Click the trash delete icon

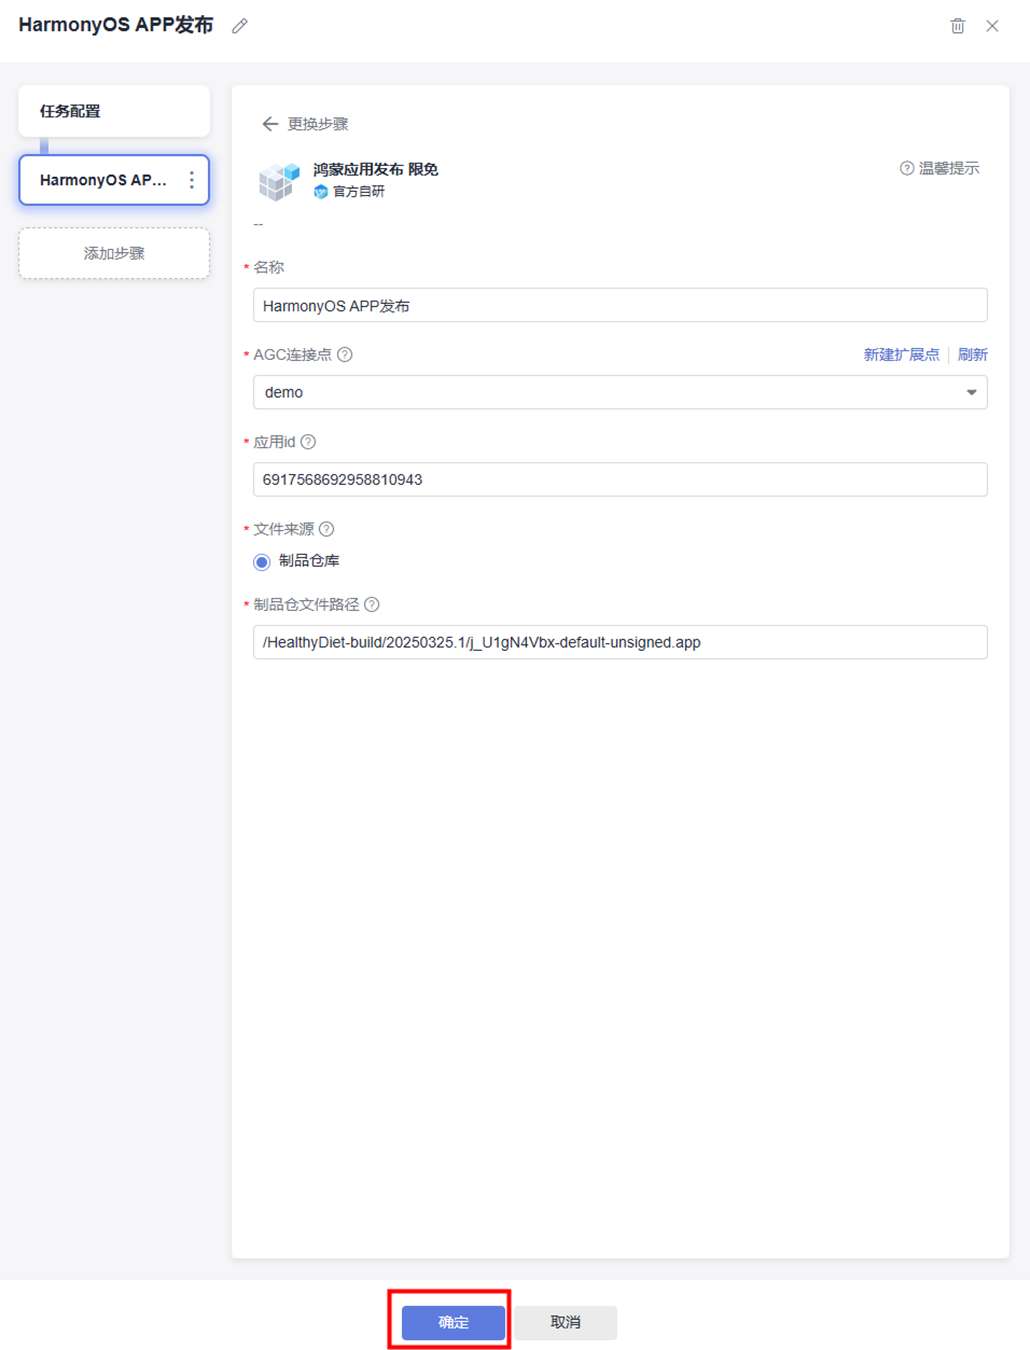click(x=957, y=26)
